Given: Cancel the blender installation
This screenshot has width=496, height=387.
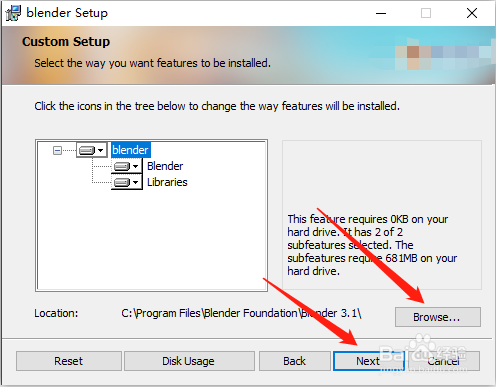Looking at the screenshot, I should (x=444, y=361).
